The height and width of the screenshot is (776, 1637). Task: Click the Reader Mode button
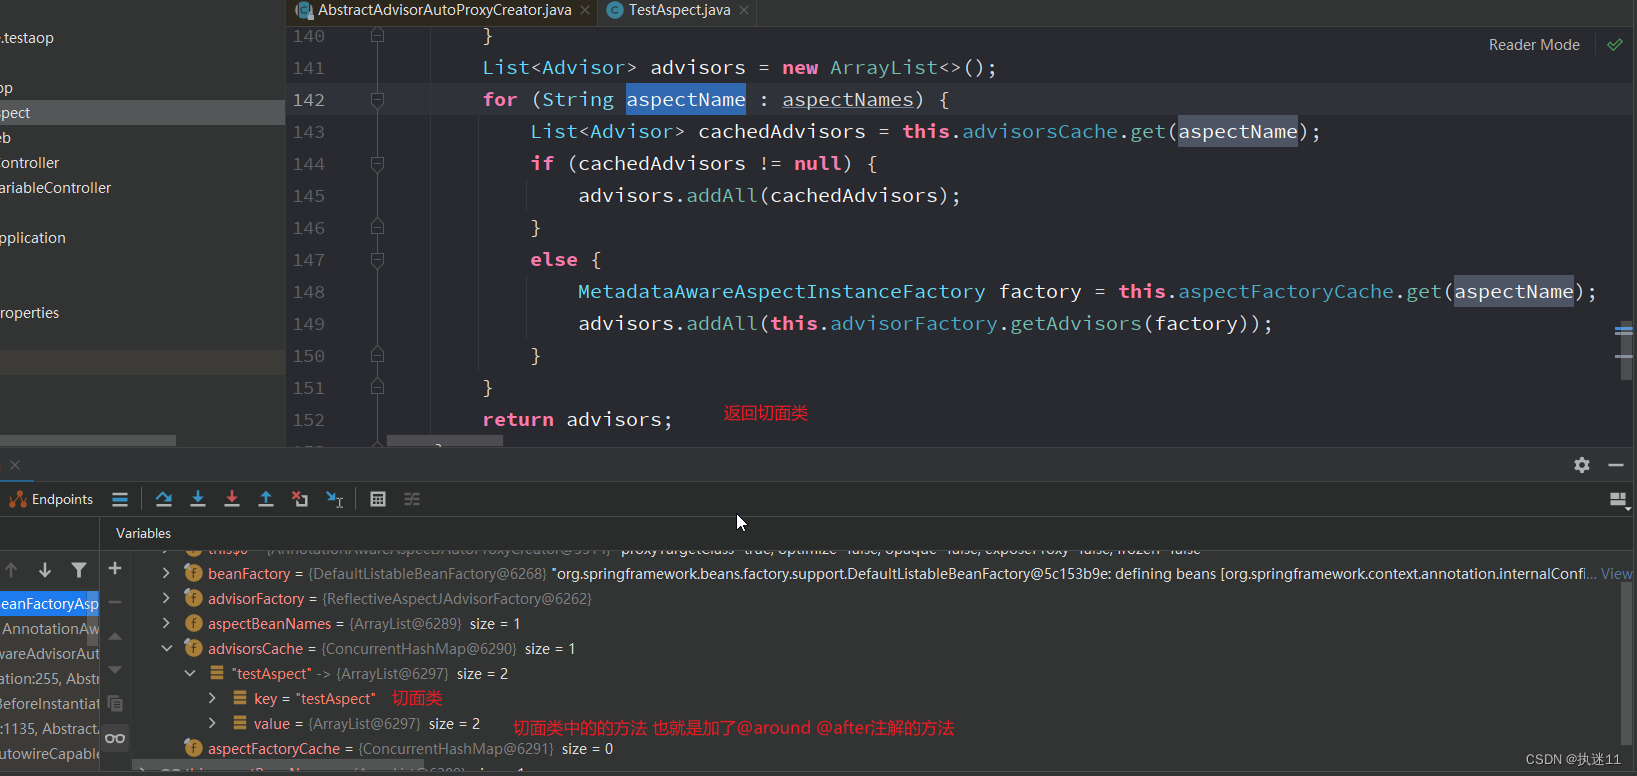point(1534,45)
